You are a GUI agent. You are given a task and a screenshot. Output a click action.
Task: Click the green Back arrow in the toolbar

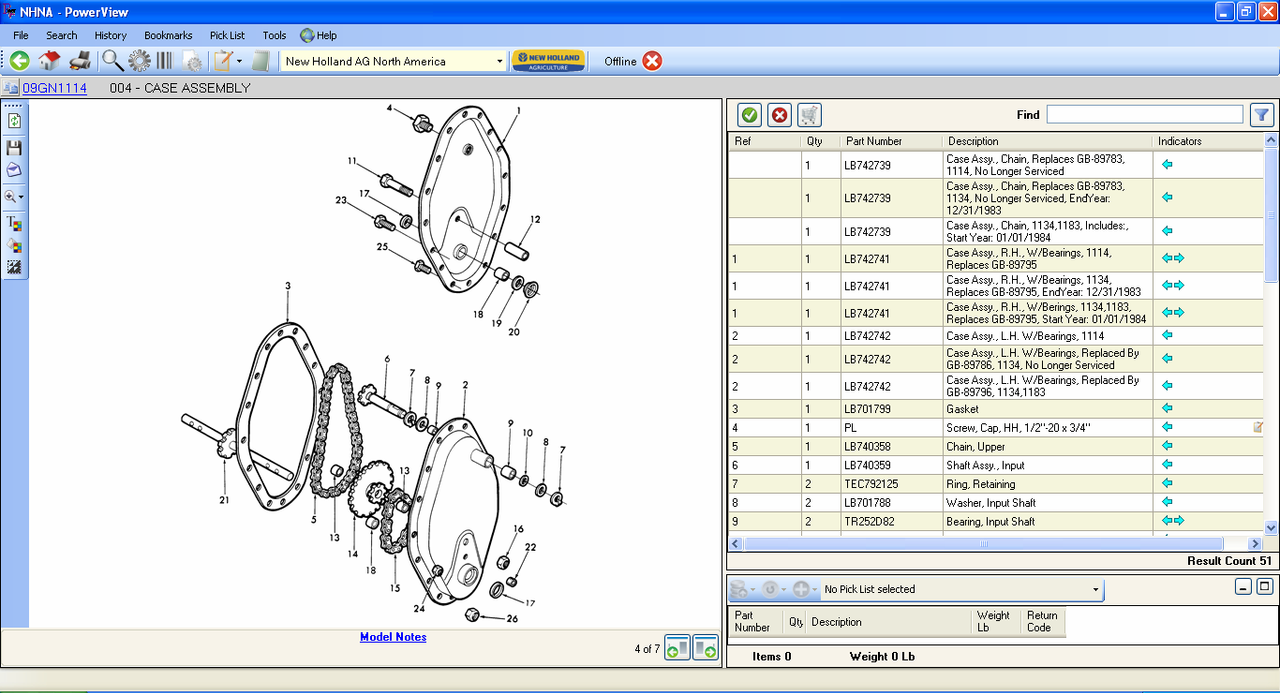pos(19,61)
